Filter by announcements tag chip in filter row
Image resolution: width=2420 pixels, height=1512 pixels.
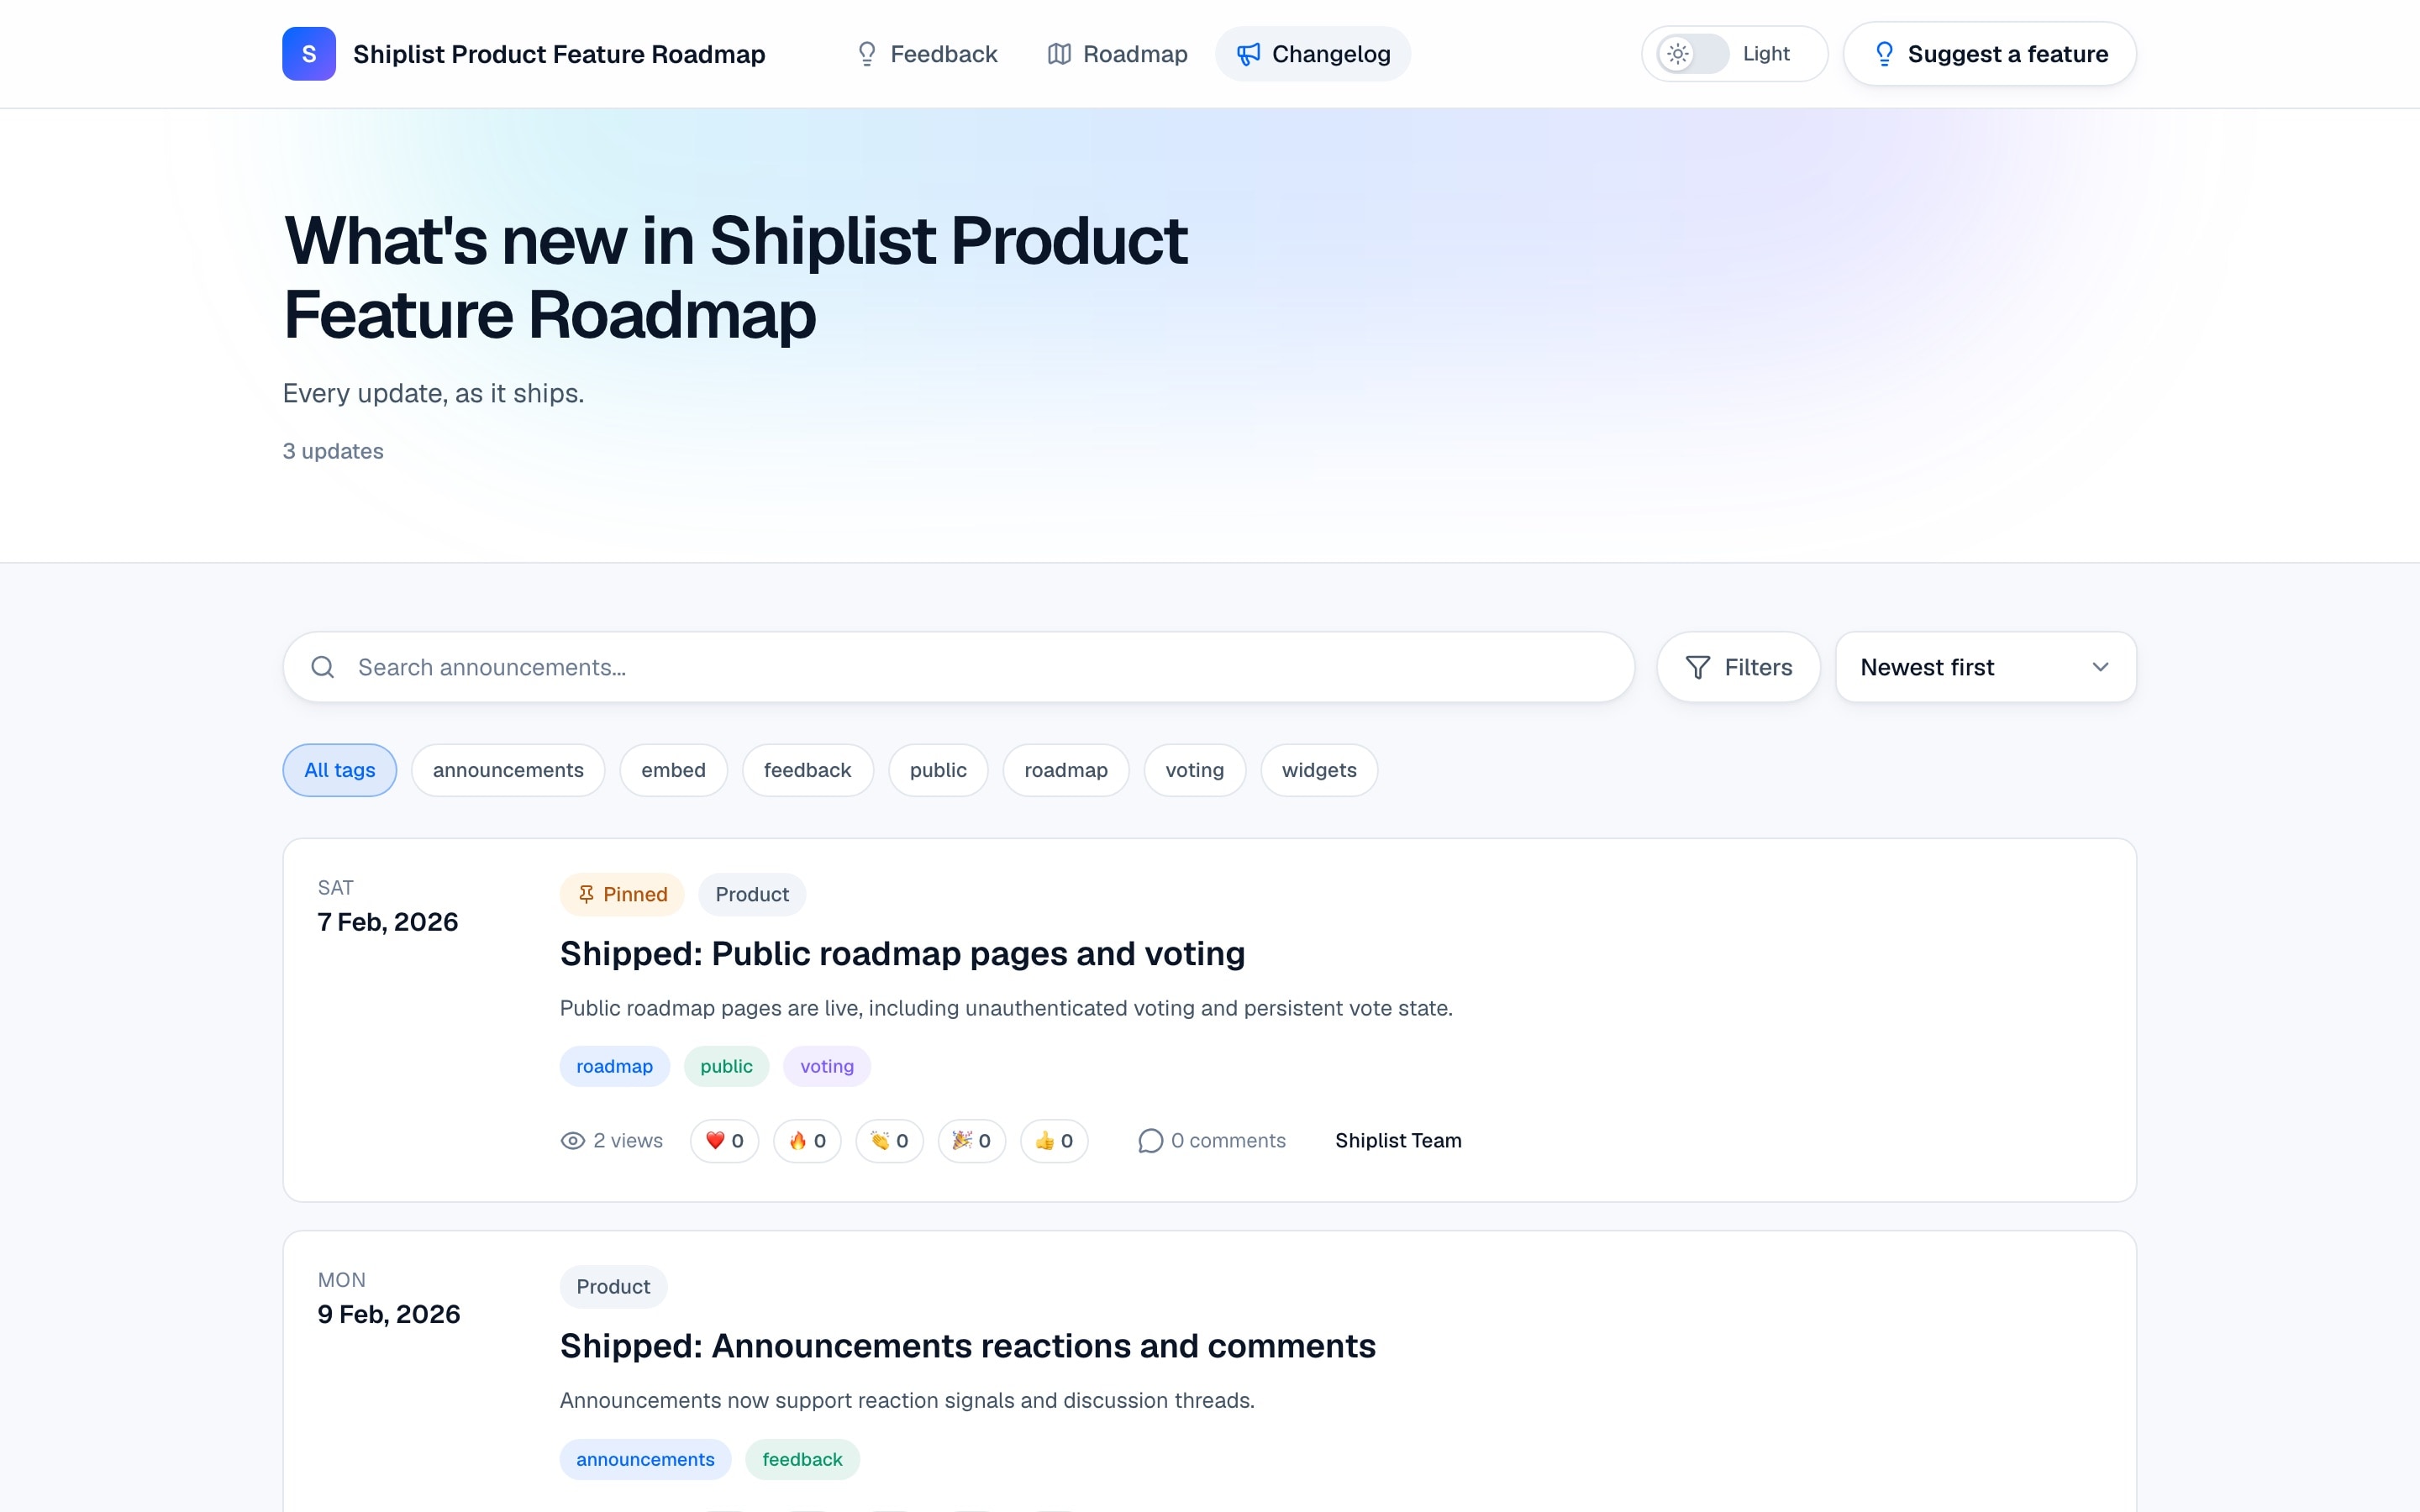click(x=508, y=770)
